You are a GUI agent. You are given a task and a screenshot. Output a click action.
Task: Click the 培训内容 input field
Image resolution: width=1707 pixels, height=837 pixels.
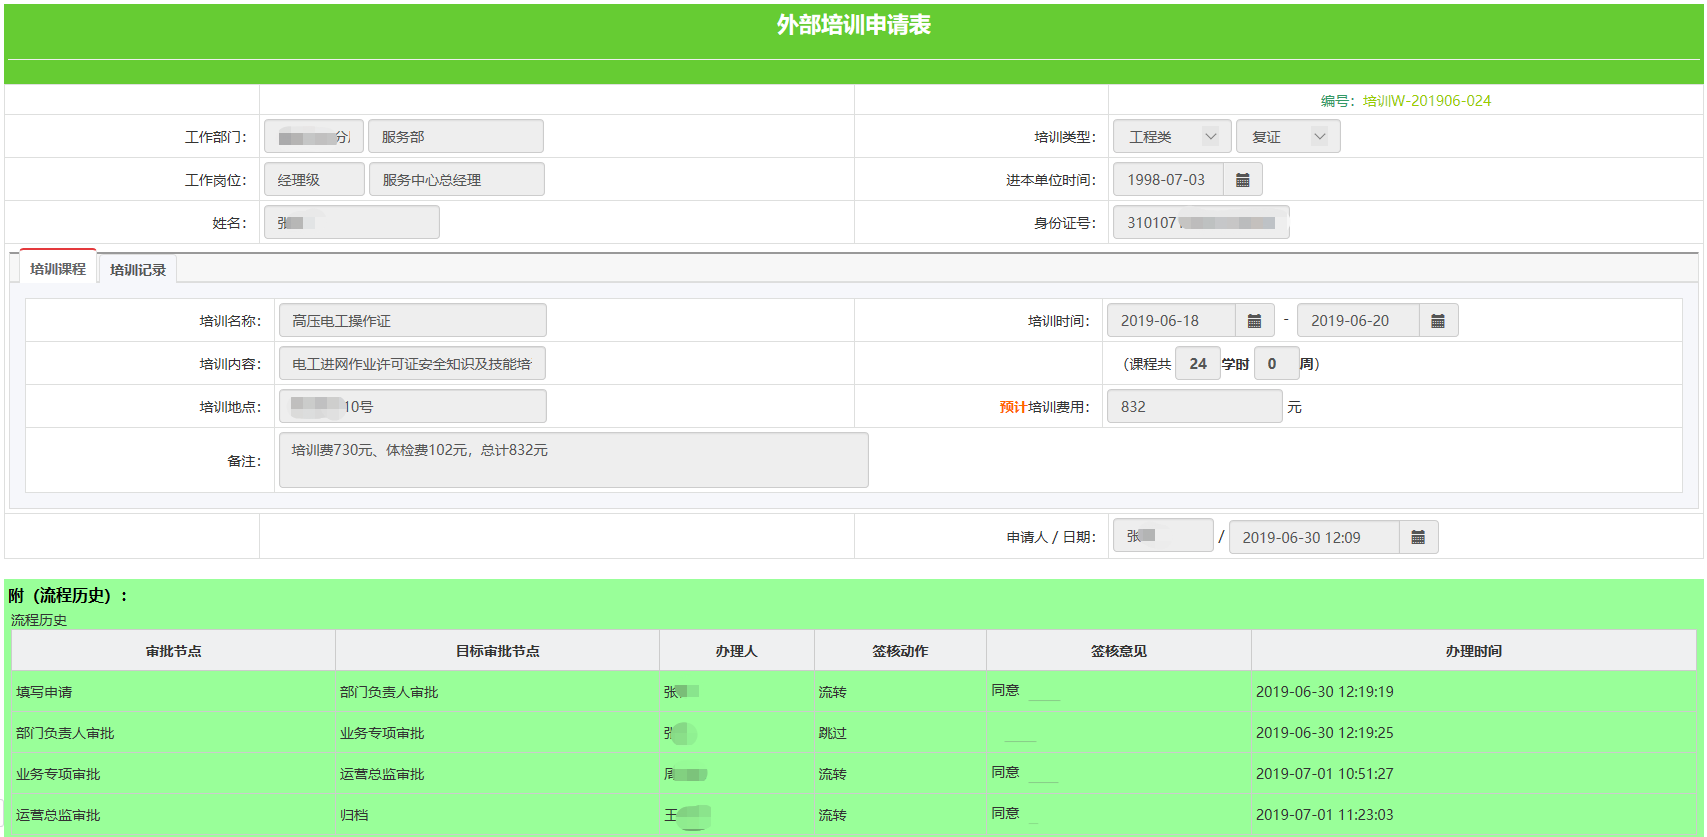[x=412, y=364]
